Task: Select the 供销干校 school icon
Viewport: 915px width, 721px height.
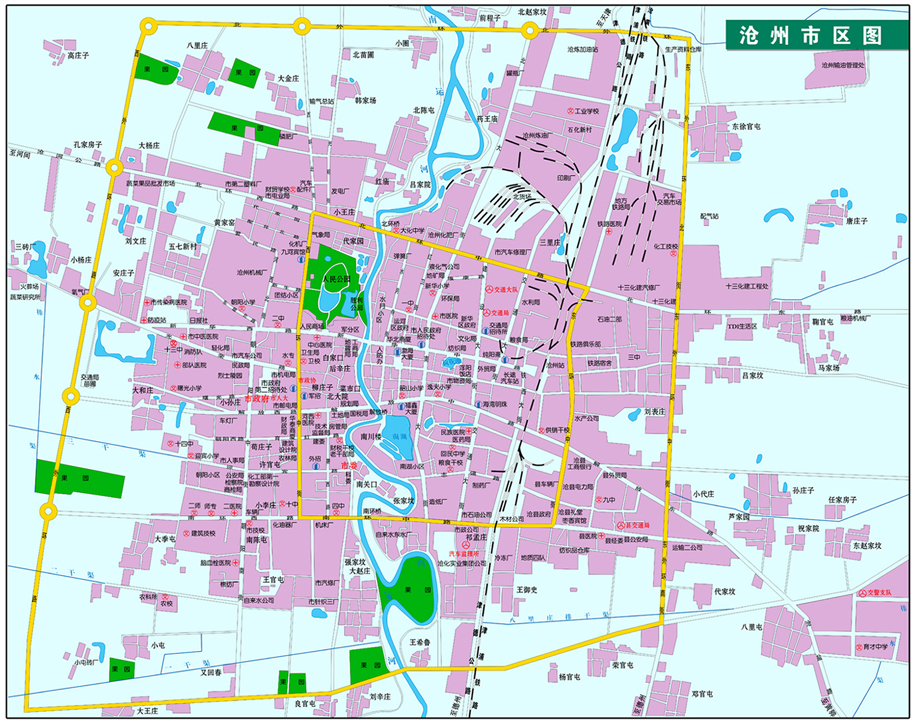Action: 540,430
